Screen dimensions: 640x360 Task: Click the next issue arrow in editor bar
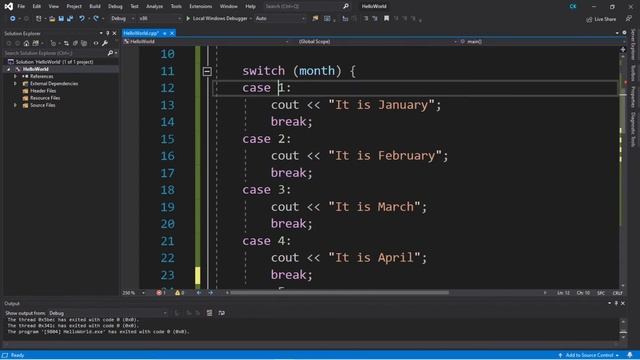click(211, 293)
